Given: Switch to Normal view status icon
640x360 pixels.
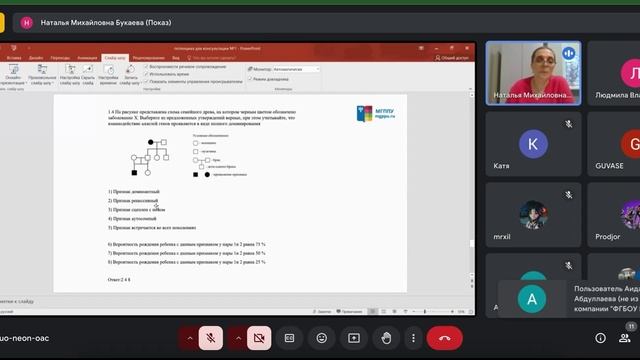Looking at the screenshot, I should point(372,311).
